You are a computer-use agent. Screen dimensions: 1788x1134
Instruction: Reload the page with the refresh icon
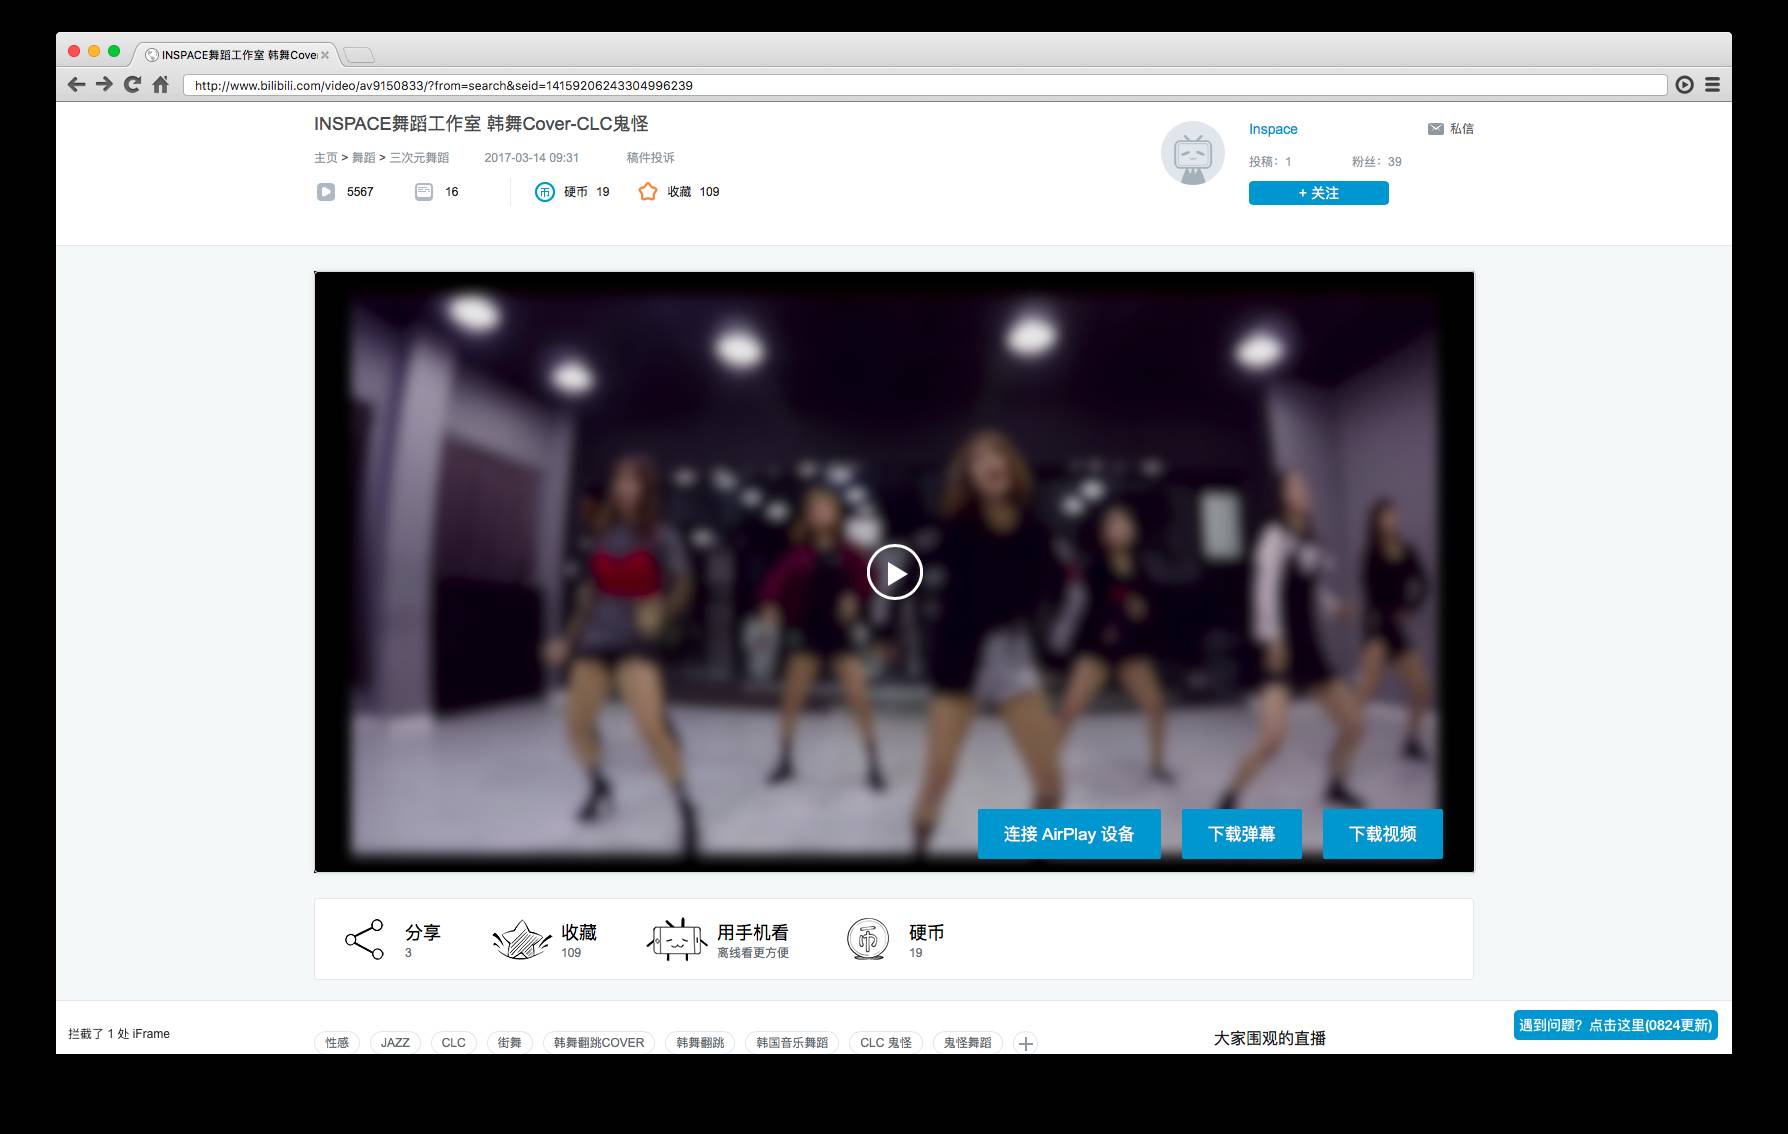pyautogui.click(x=132, y=85)
